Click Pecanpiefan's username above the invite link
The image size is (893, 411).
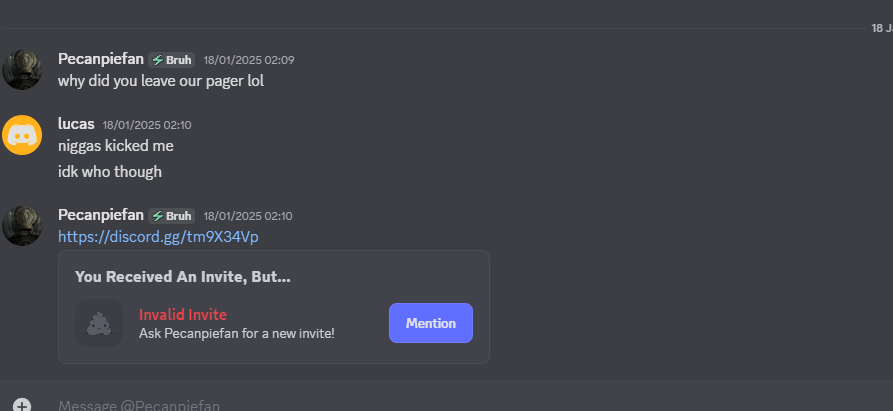[x=101, y=215]
